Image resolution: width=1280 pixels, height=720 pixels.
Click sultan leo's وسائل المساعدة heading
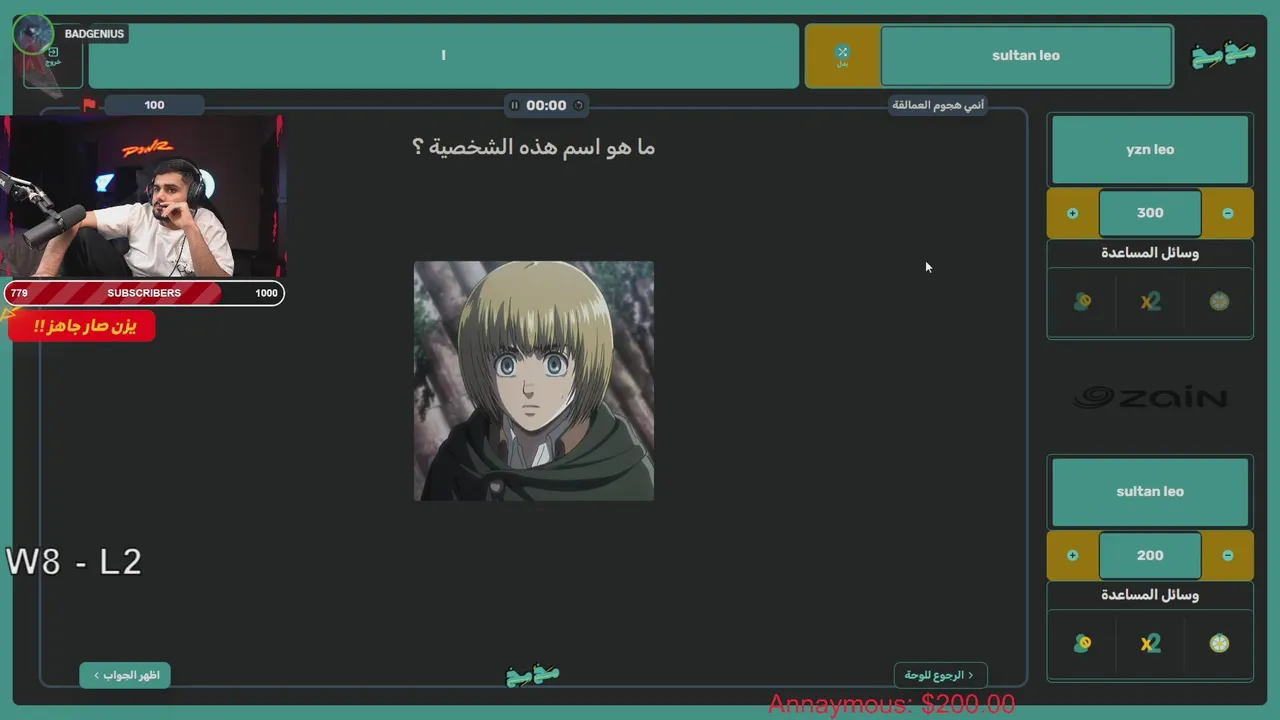coord(1150,595)
